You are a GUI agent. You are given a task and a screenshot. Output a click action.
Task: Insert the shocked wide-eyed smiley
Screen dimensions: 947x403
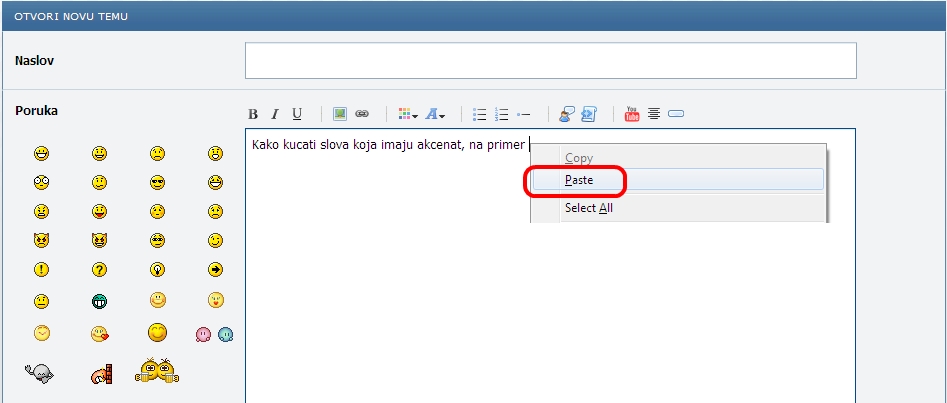pos(42,182)
